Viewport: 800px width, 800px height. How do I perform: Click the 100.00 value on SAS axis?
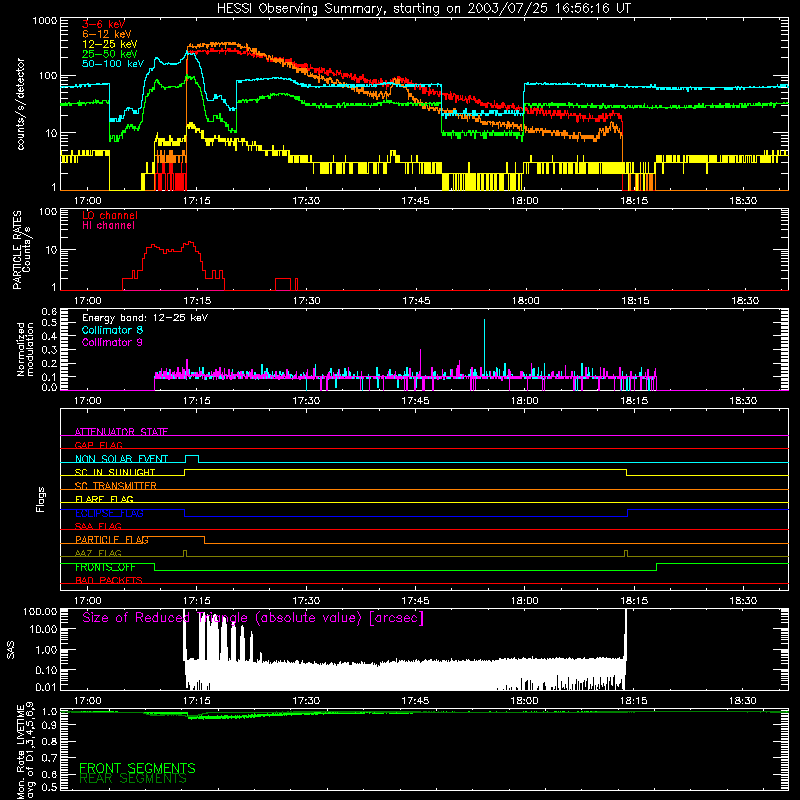coord(40,612)
